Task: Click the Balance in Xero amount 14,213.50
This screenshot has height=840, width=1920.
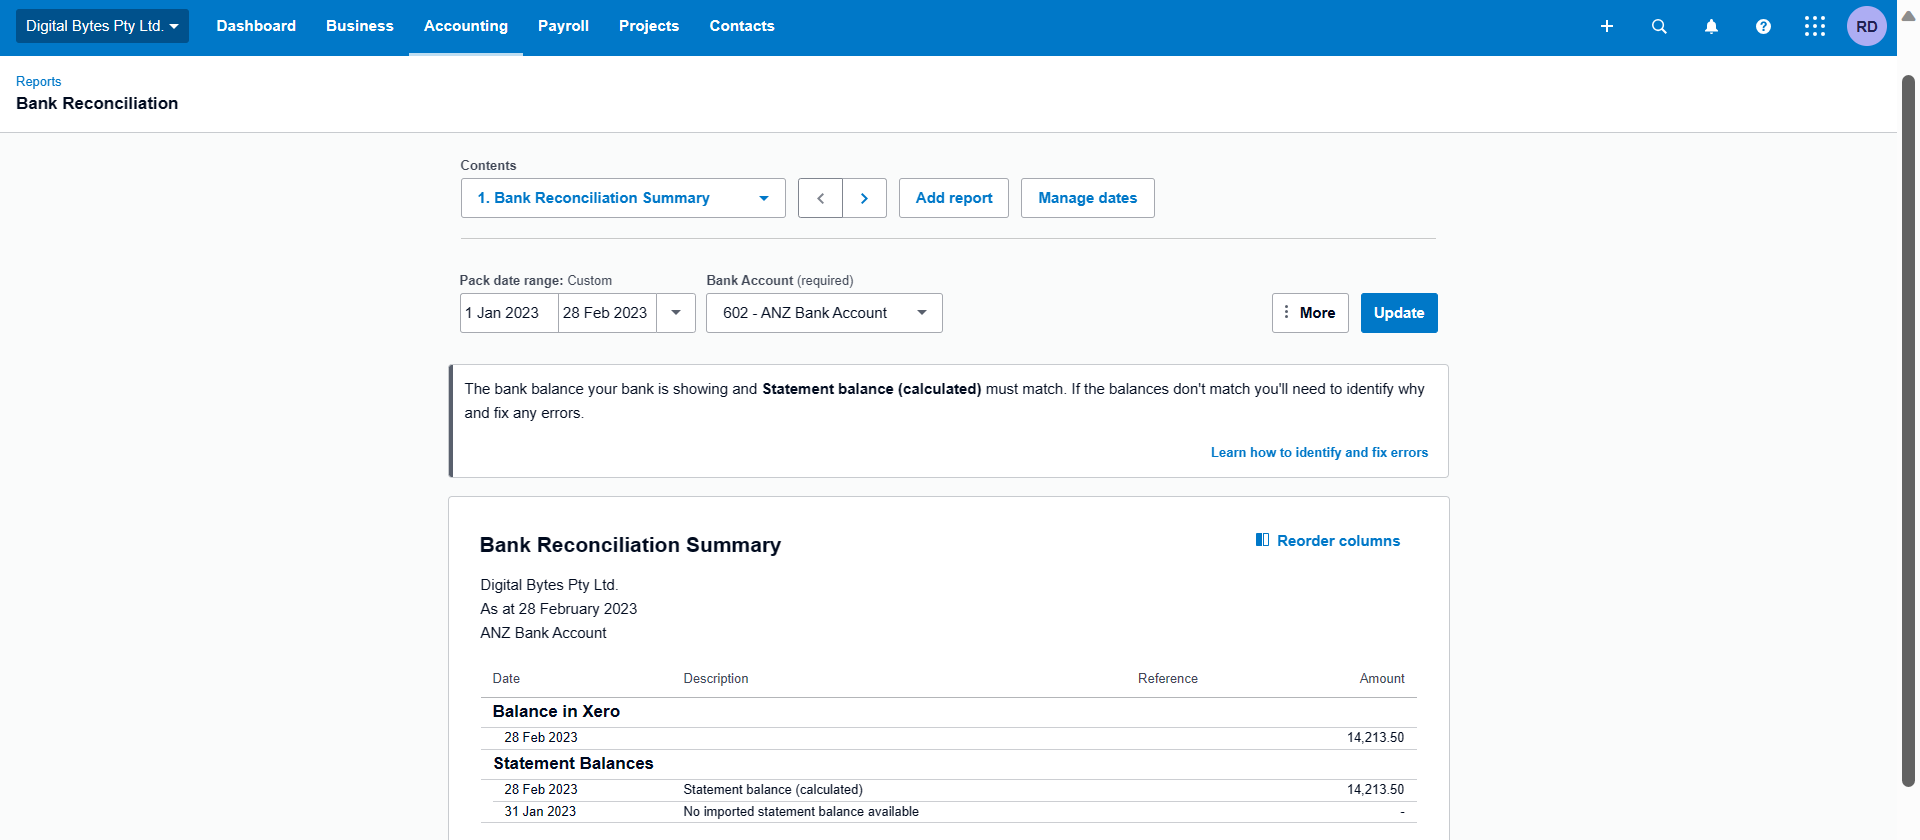Action: (1375, 737)
